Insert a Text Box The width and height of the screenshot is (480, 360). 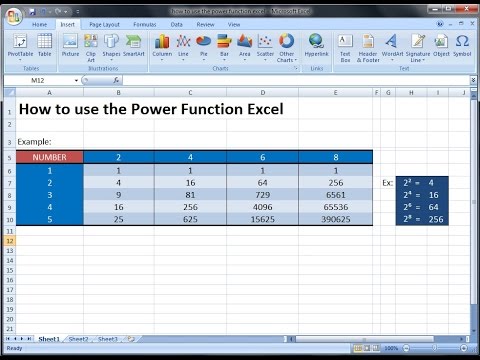tap(345, 48)
